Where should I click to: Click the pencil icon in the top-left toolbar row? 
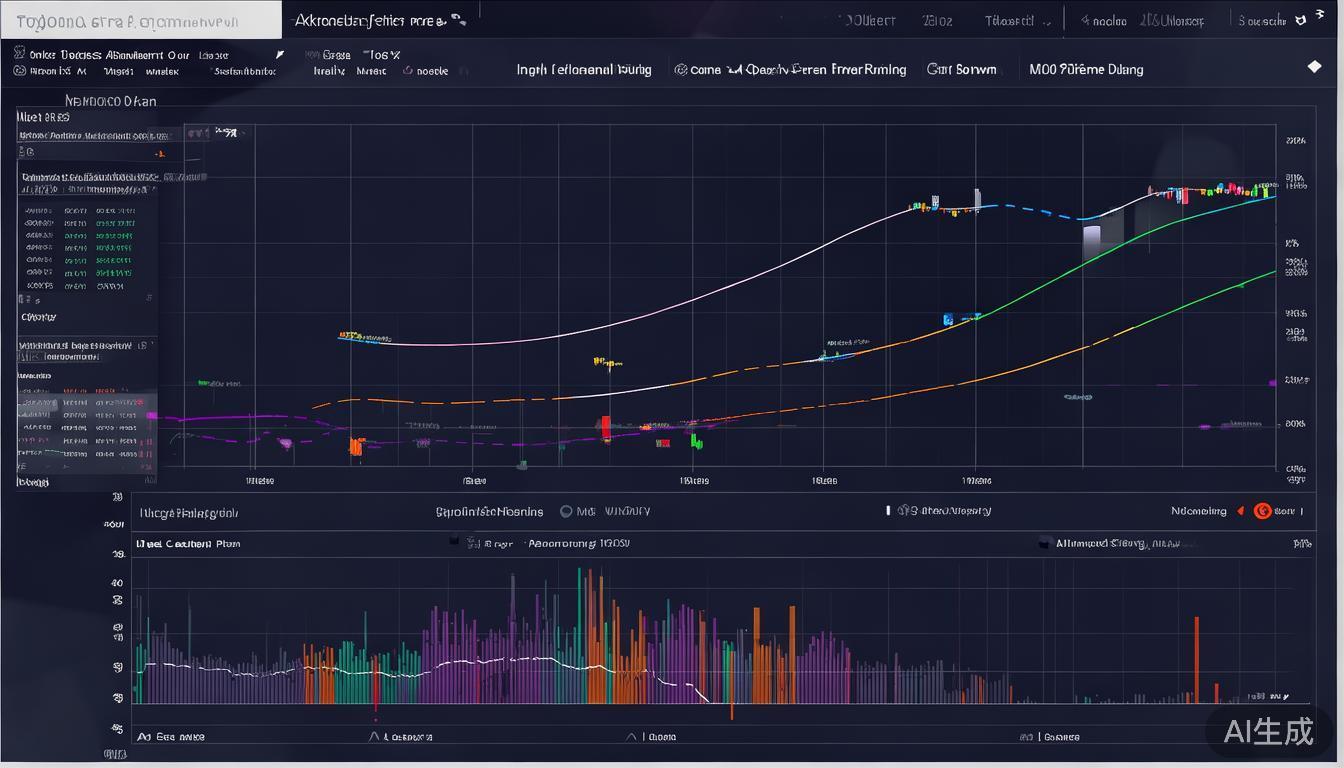click(x=280, y=55)
